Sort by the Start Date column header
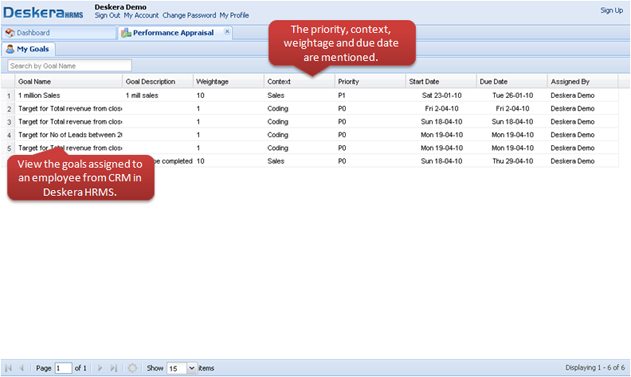 (441, 81)
